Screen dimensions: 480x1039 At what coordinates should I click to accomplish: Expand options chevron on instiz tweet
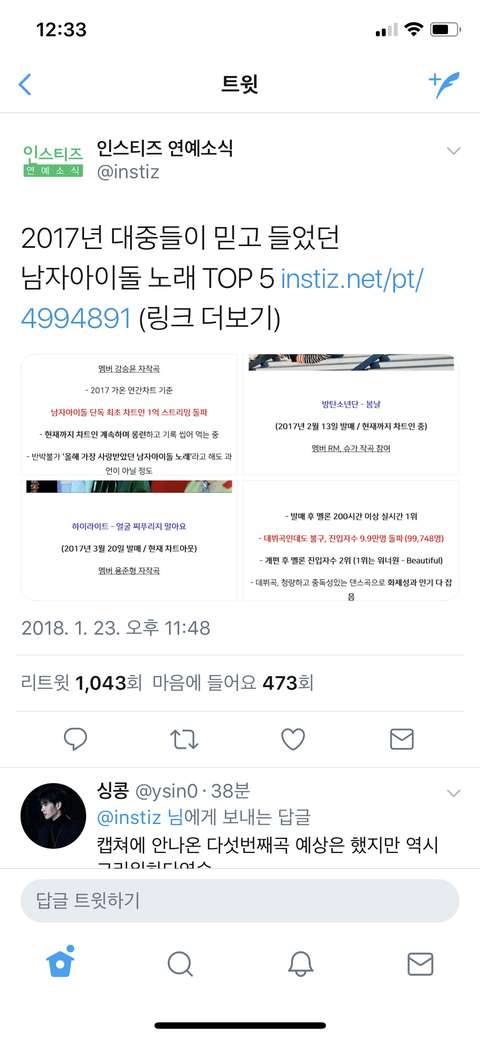tap(453, 151)
